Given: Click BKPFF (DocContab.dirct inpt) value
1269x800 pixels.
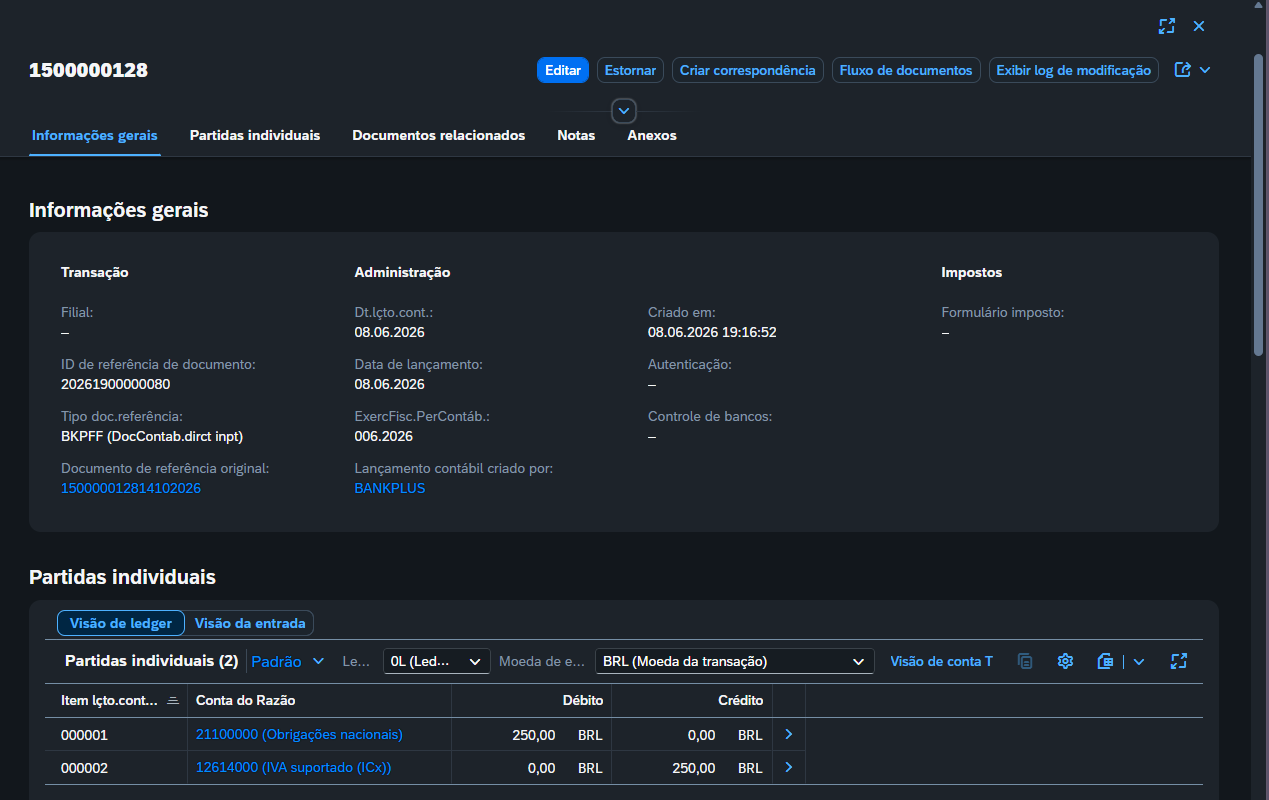Looking at the screenshot, I should tap(152, 436).
